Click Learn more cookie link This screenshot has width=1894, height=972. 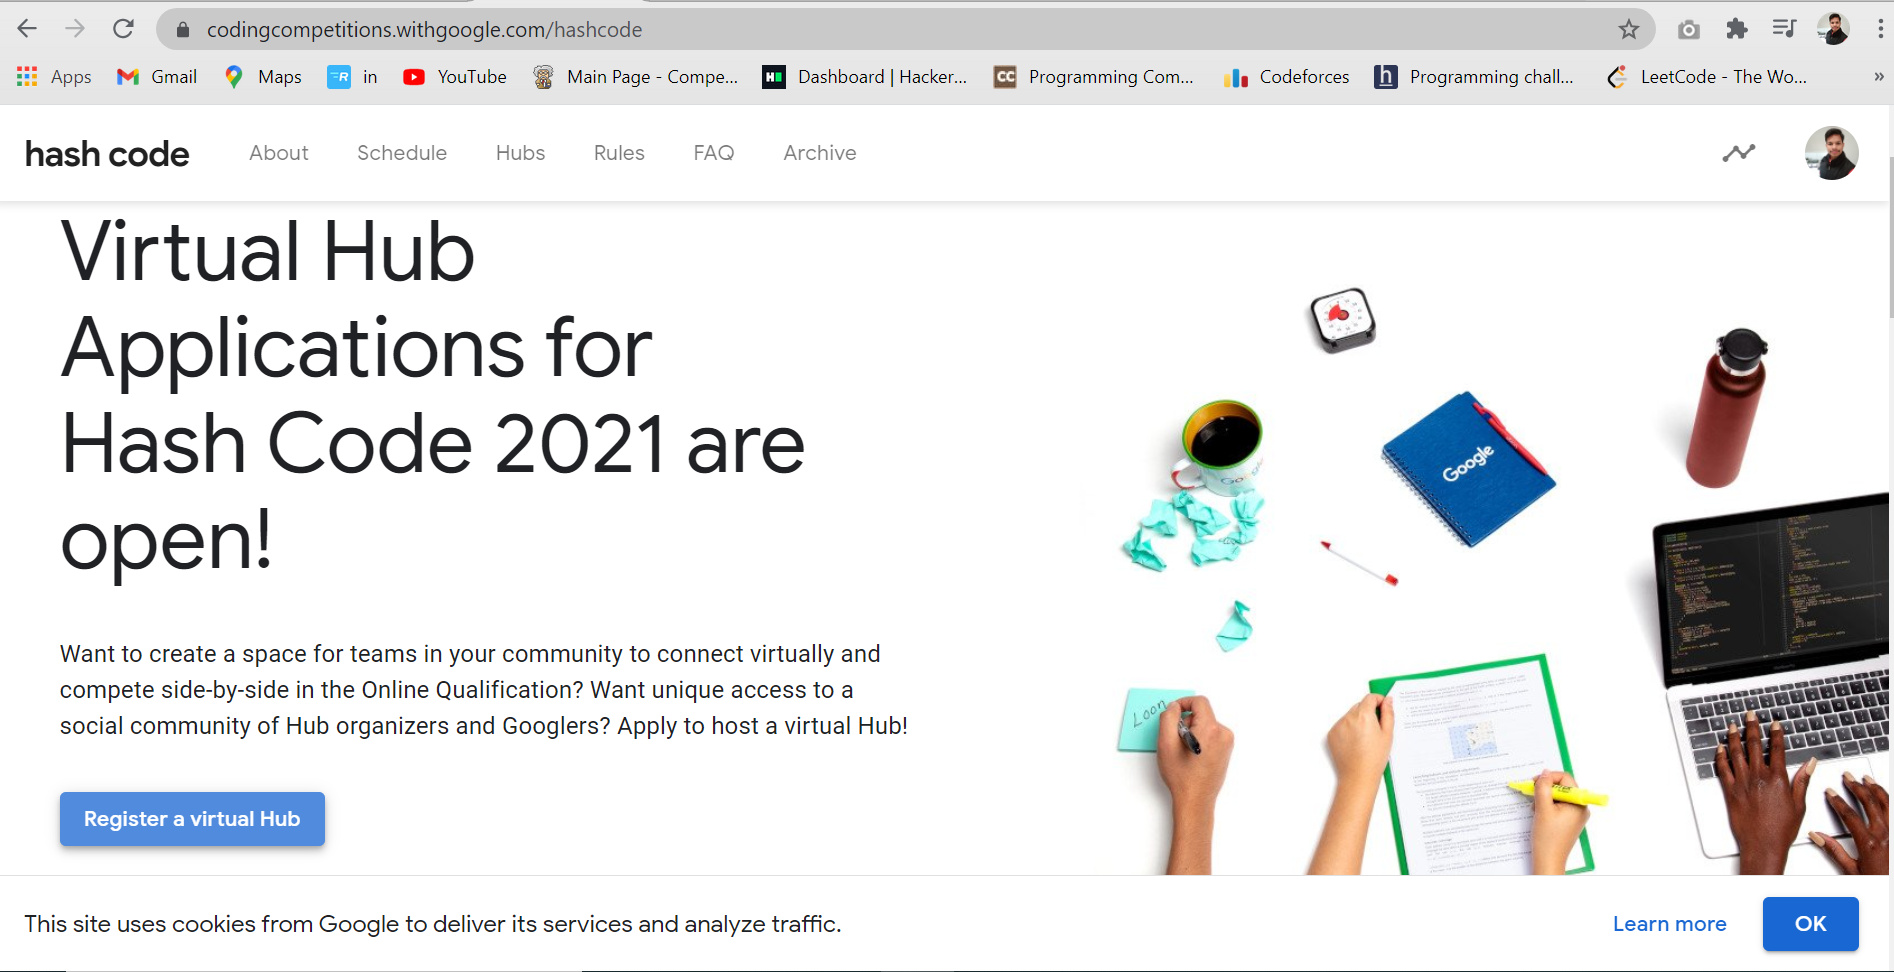tap(1669, 924)
